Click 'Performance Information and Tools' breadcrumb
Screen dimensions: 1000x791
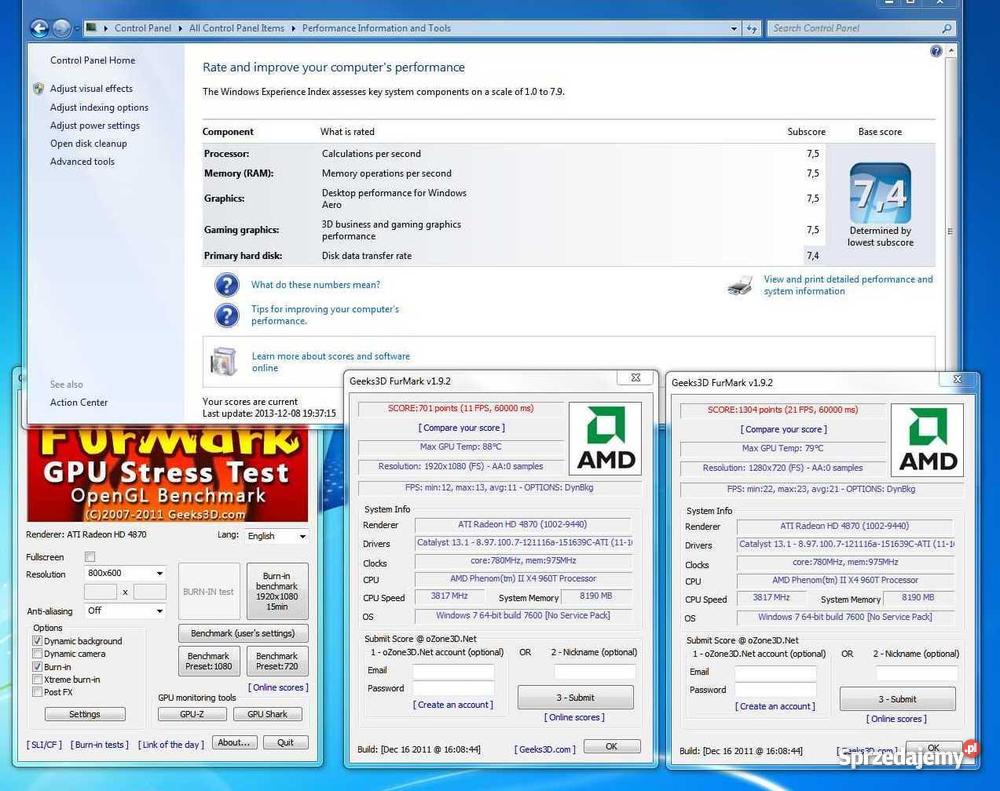click(x=376, y=28)
